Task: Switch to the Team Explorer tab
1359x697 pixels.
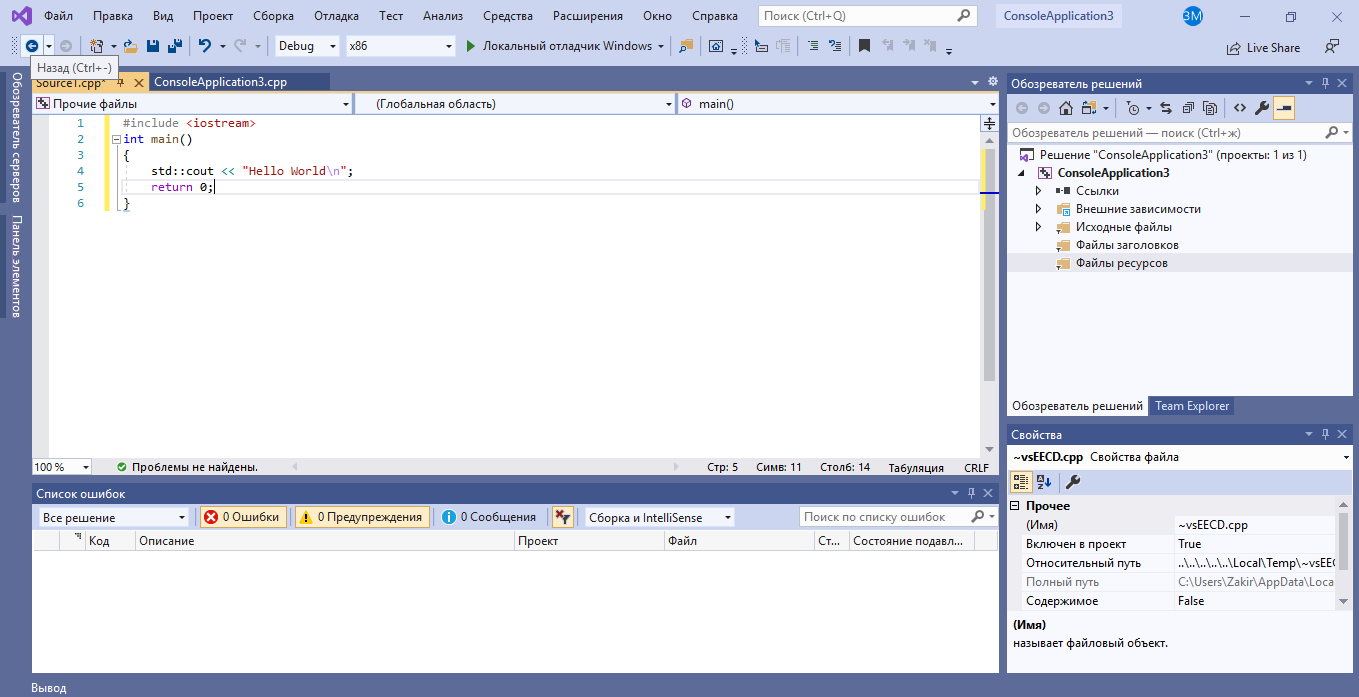Action: 1192,406
